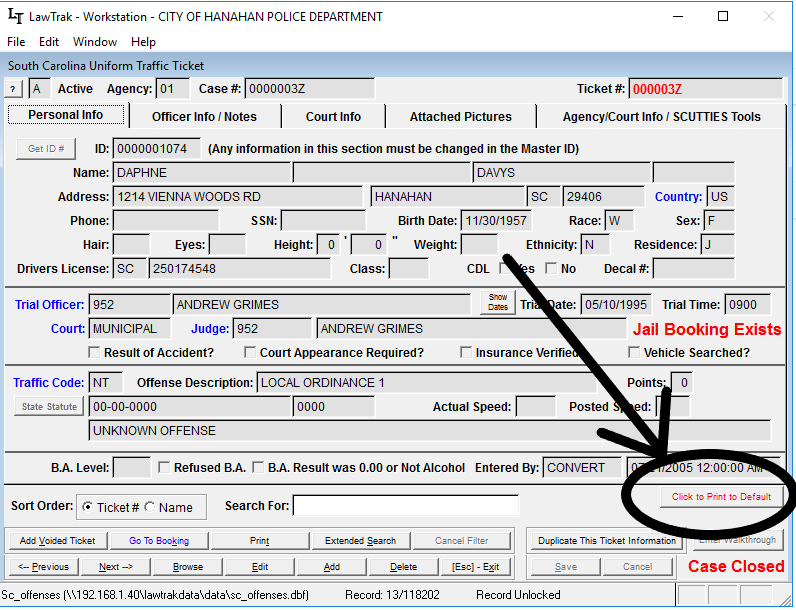This screenshot has width=796, height=610.
Task: Click the Birth Date field
Action: pyautogui.click(x=496, y=221)
